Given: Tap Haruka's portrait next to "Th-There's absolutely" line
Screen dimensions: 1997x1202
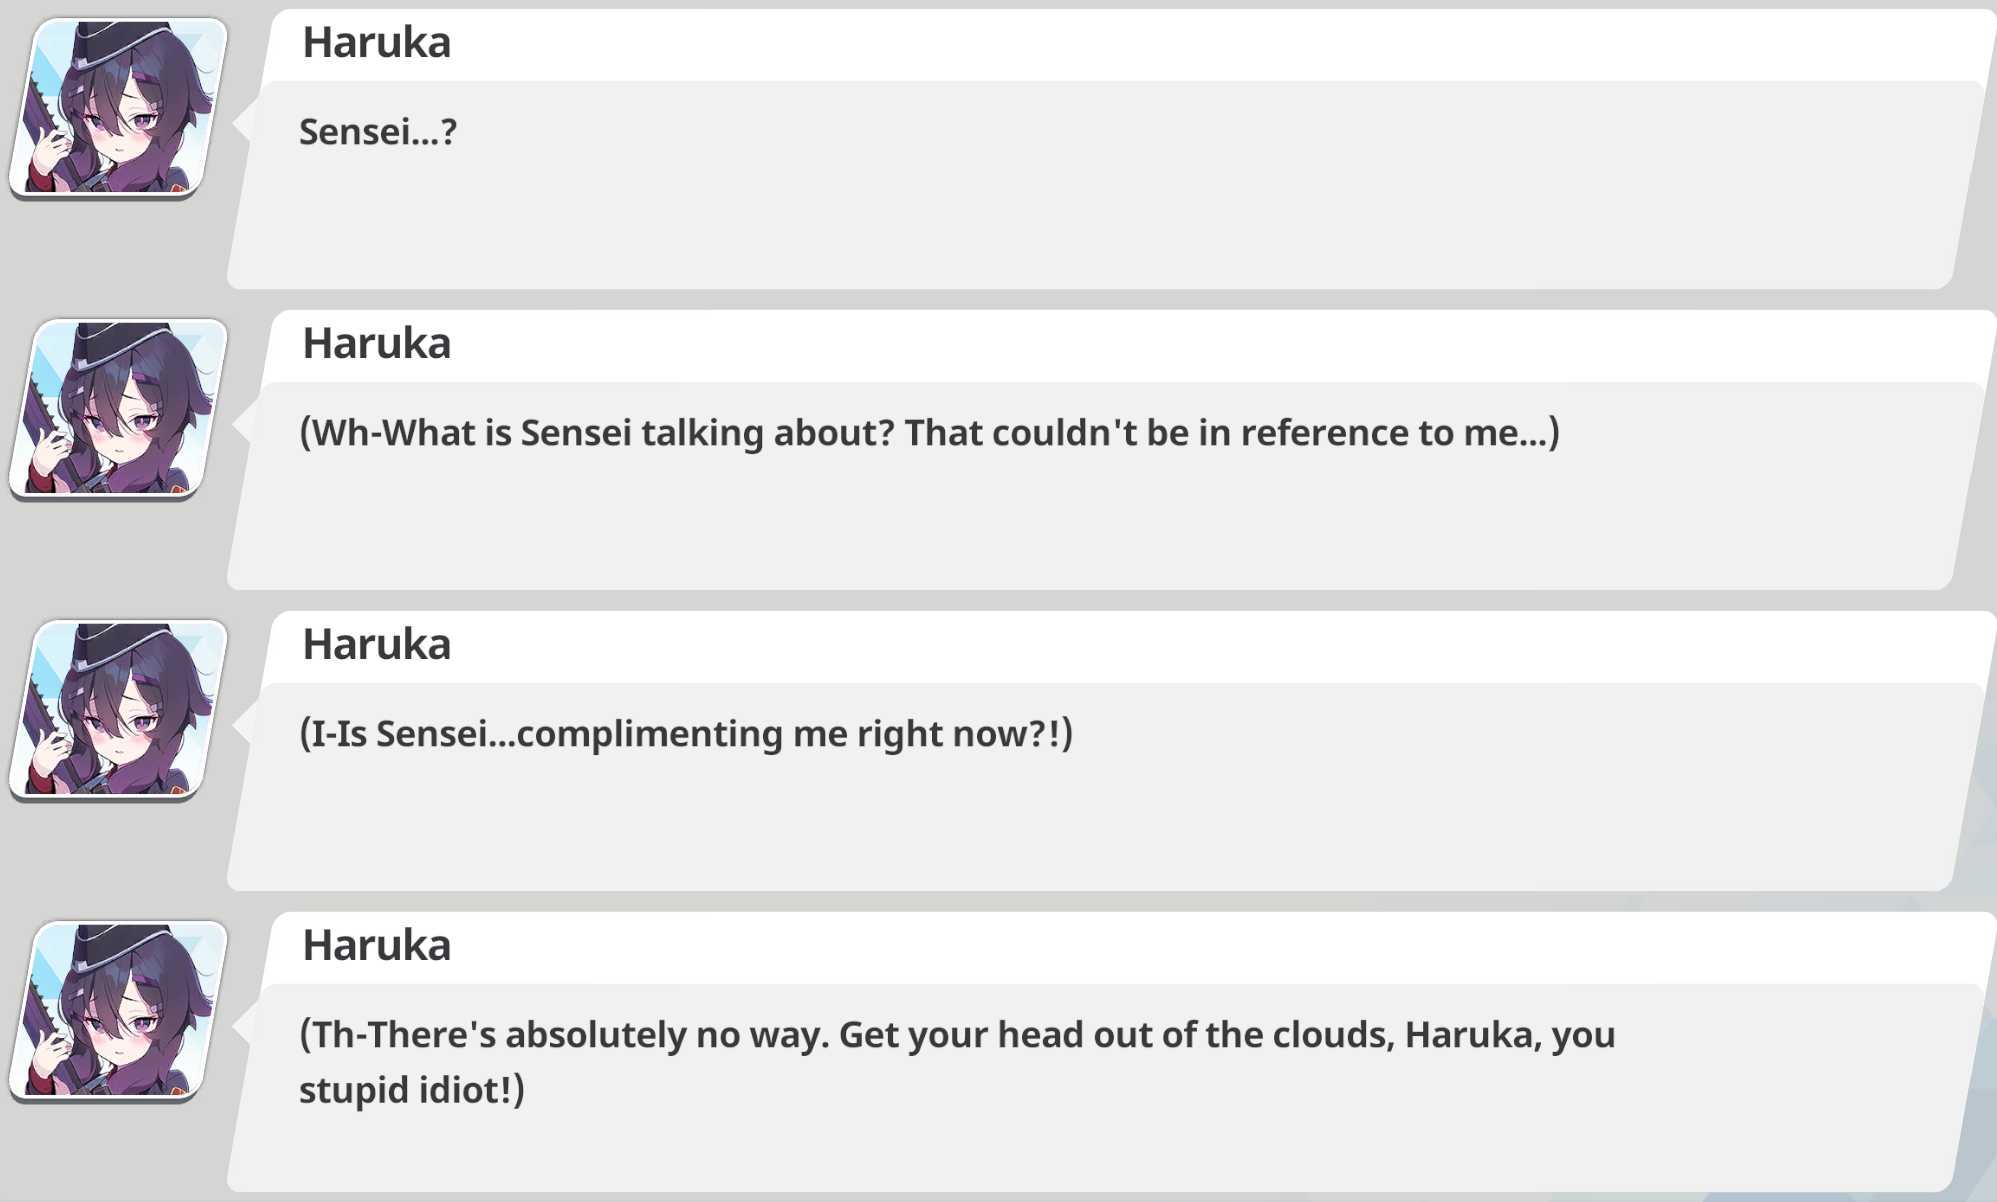Looking at the screenshot, I should tap(118, 1011).
